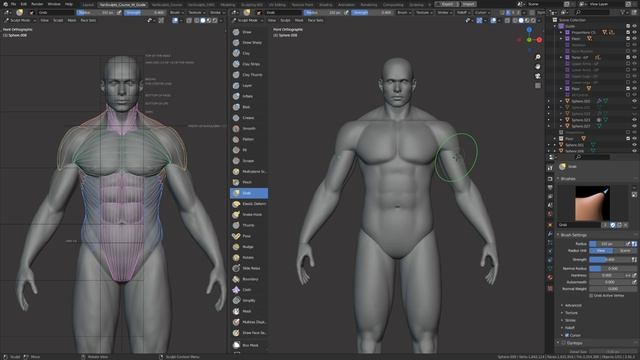Open Falloff dropdown in right viewport header

click(x=463, y=13)
